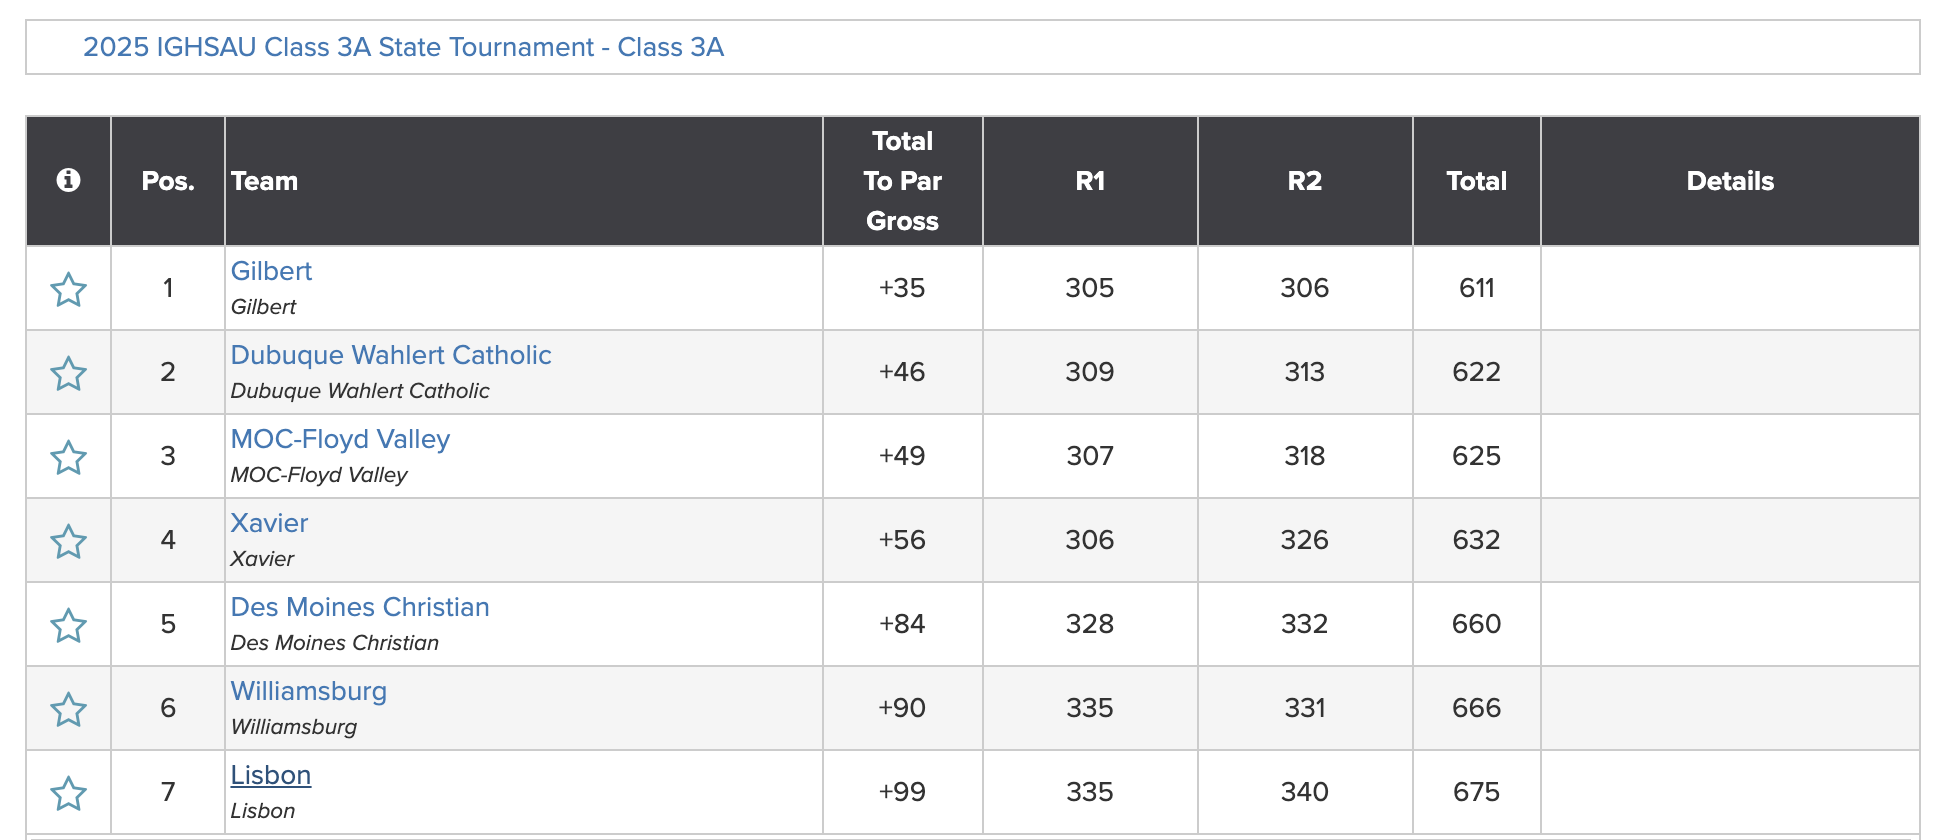Click the R1 column header
Image resolution: width=1942 pixels, height=840 pixels.
tap(1090, 181)
